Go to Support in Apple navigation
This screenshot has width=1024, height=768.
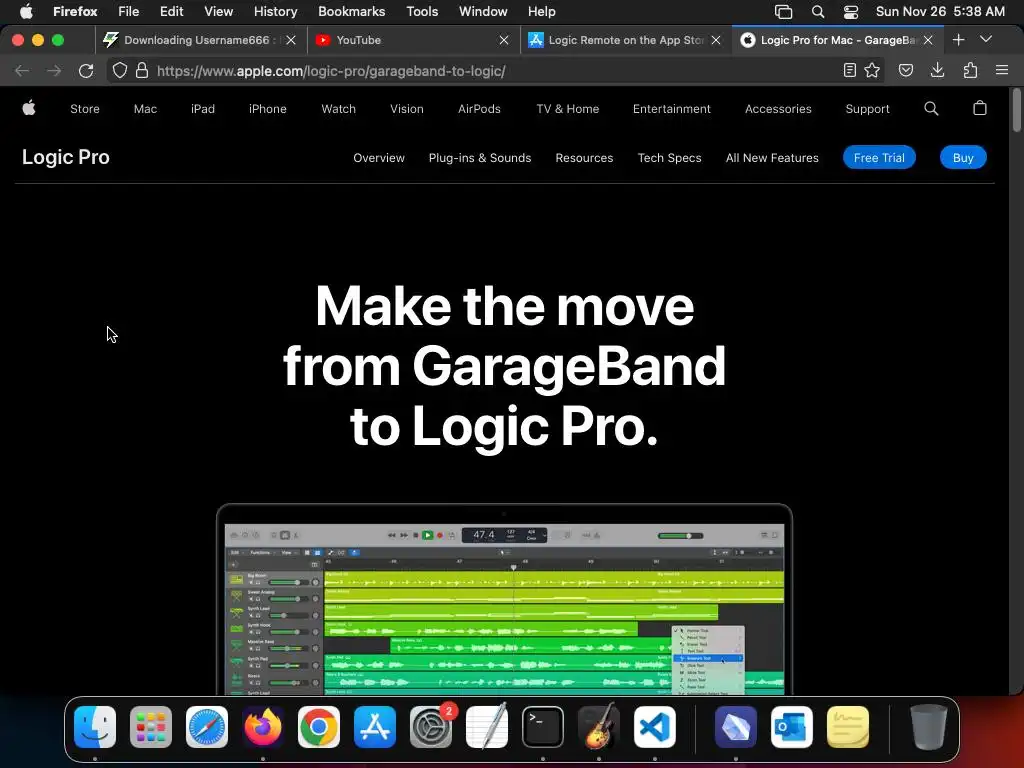click(x=867, y=109)
